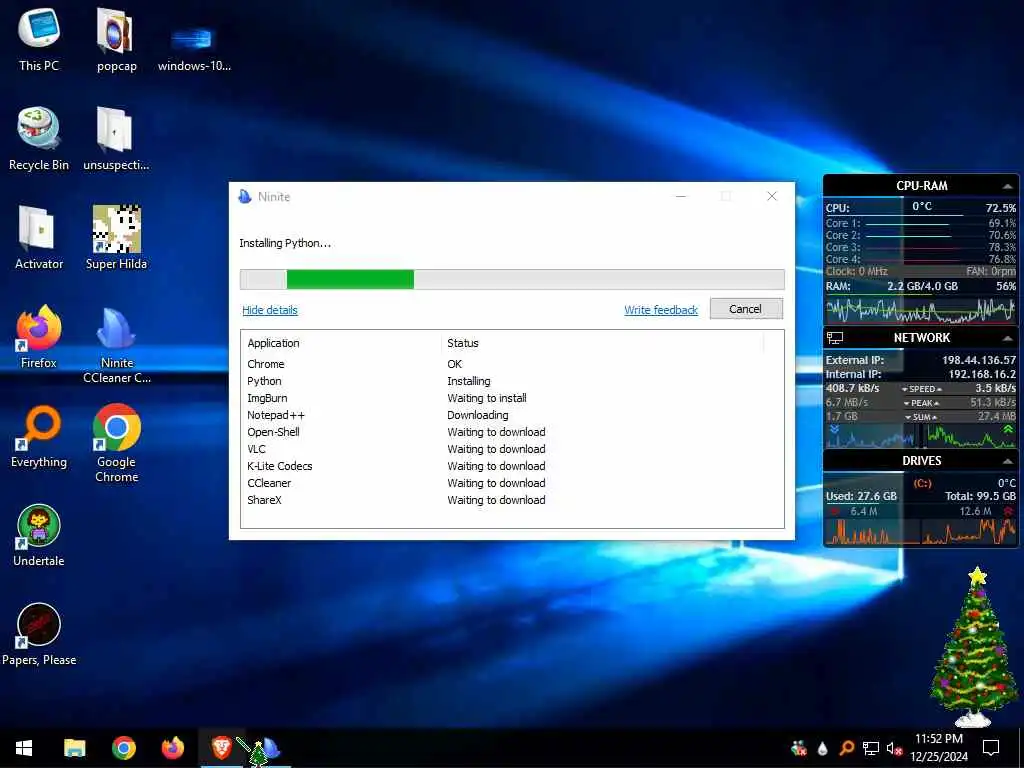This screenshot has width=1024, height=768.
Task: Click the Ninite title bar icon
Action: coord(246,197)
